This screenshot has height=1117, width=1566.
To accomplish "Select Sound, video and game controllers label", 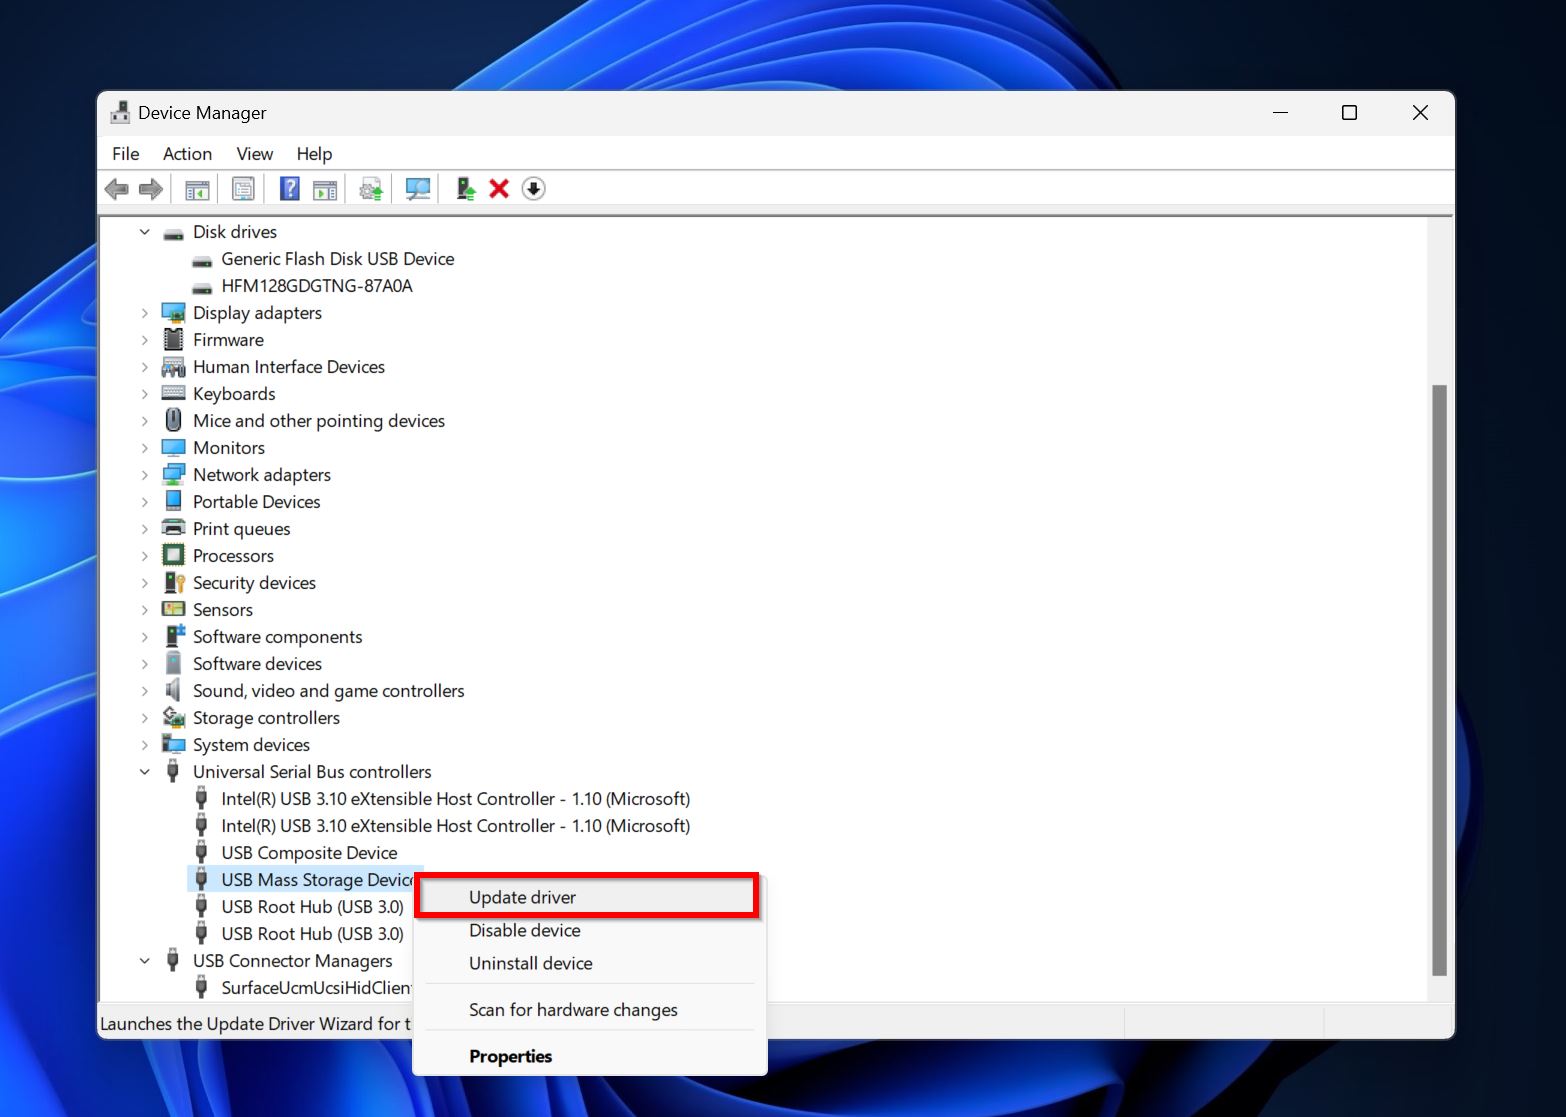I will [x=328, y=691].
